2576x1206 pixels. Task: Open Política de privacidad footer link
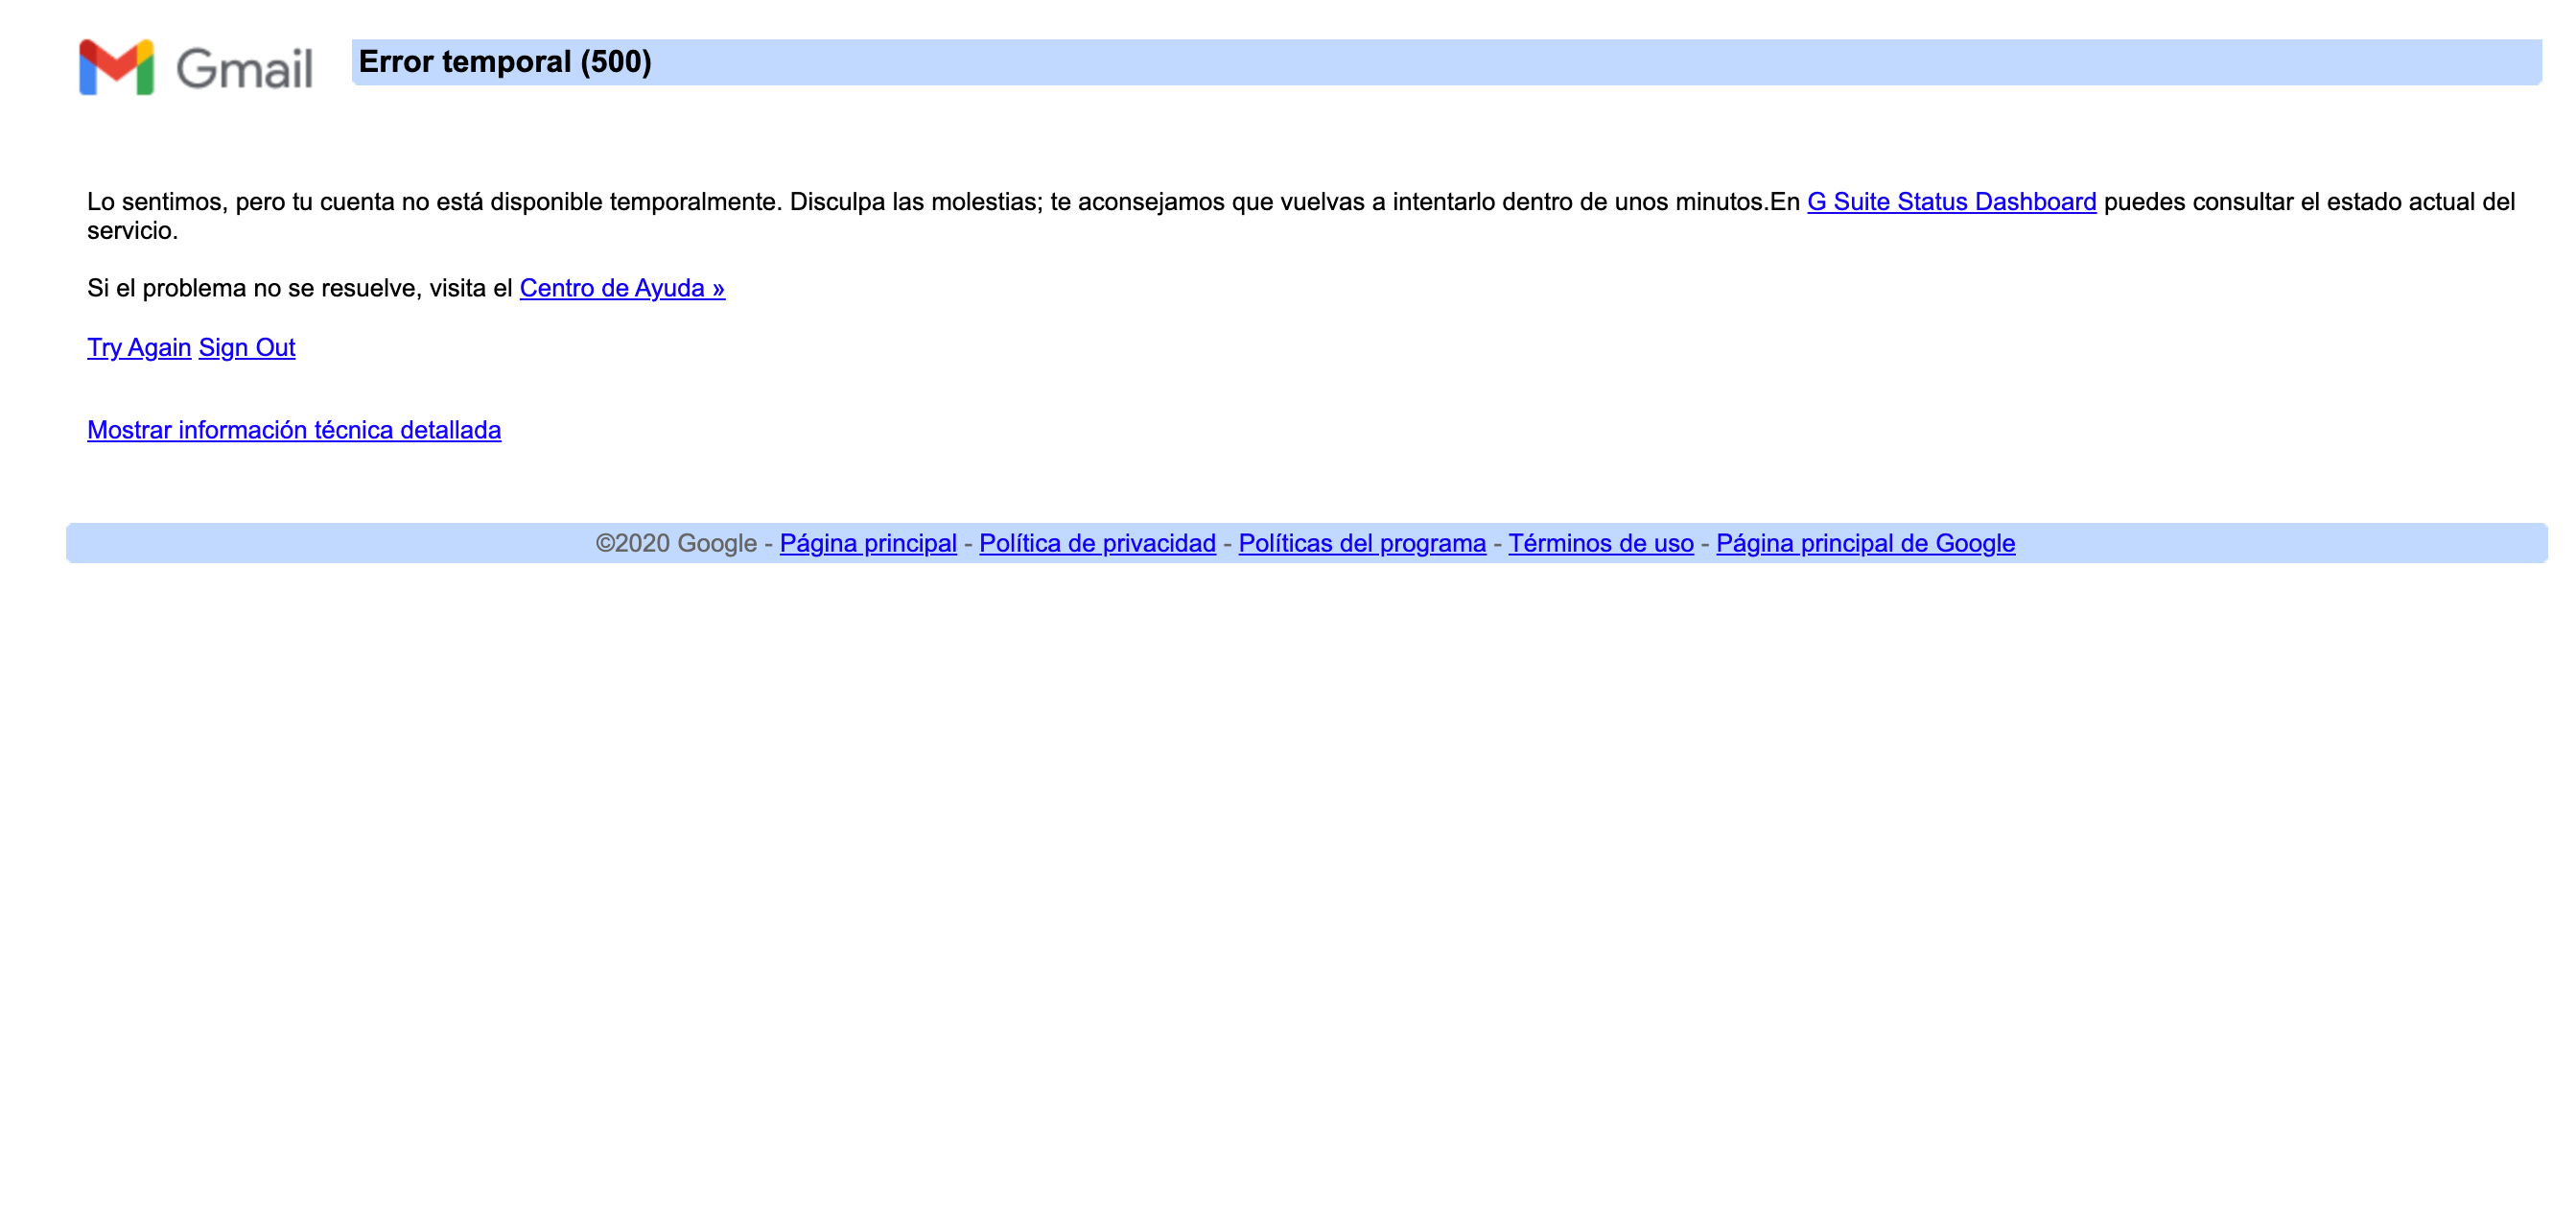pos(1097,544)
